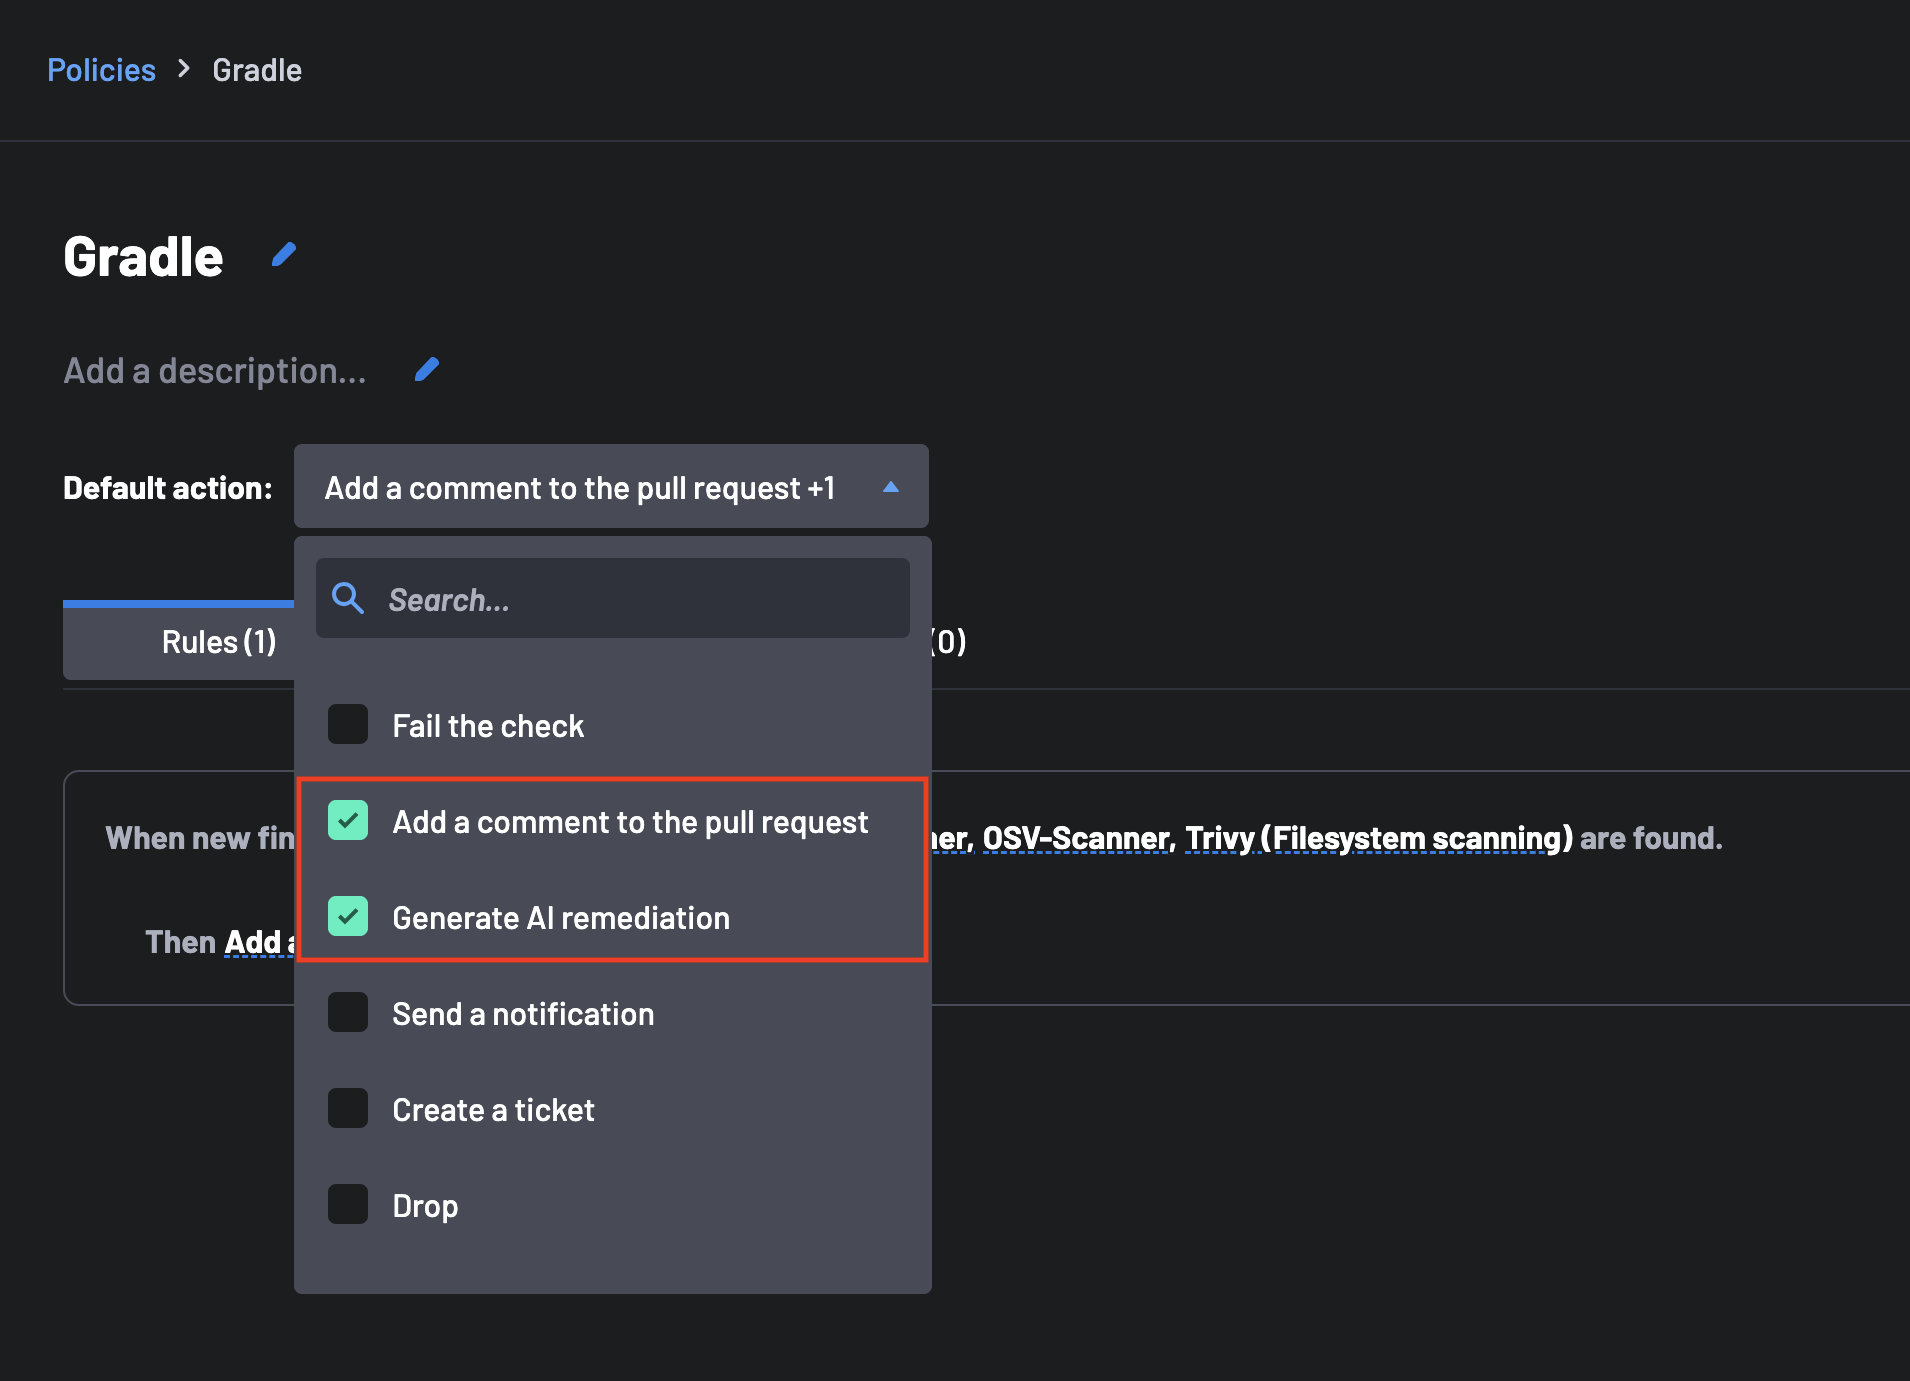Click the pencil icon beside the Gradle title
This screenshot has height=1381, width=1910.
tap(284, 255)
